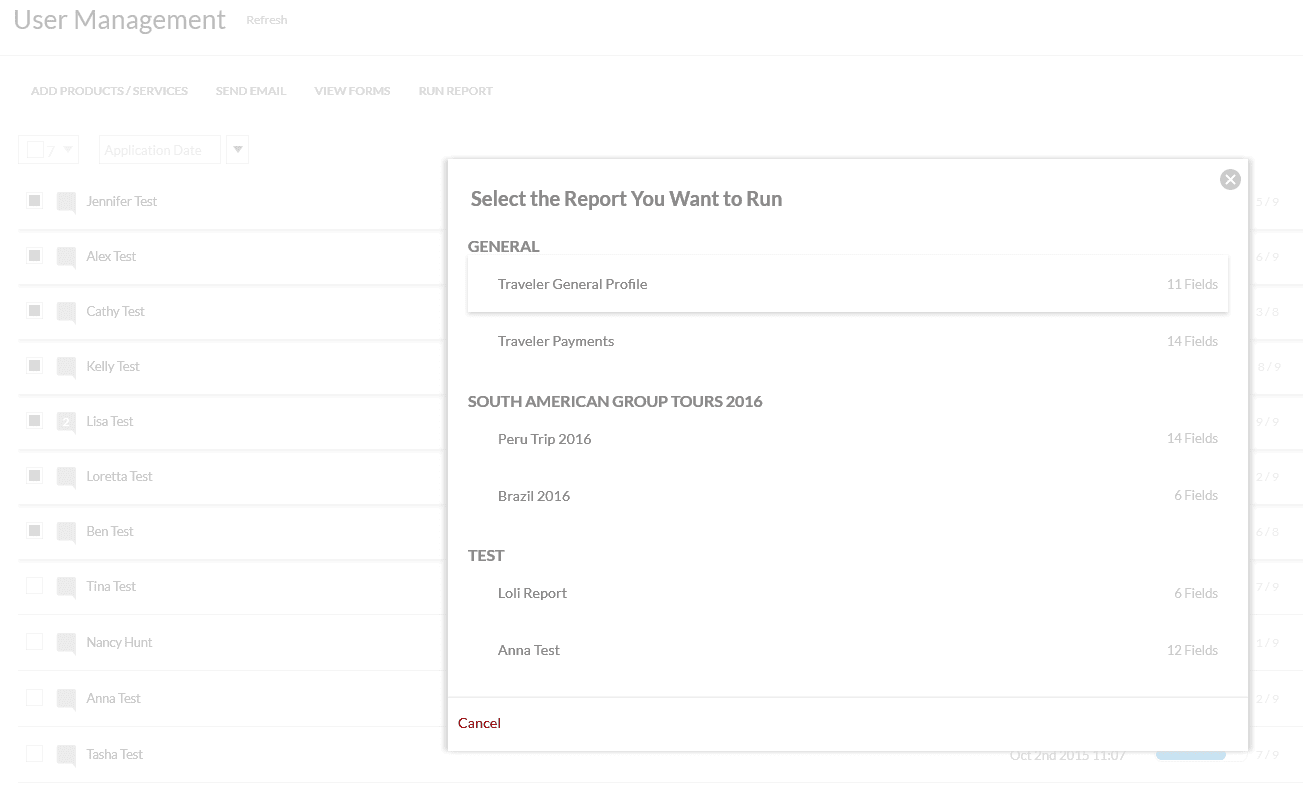Open the comment icon for Alex Test

tap(66, 257)
